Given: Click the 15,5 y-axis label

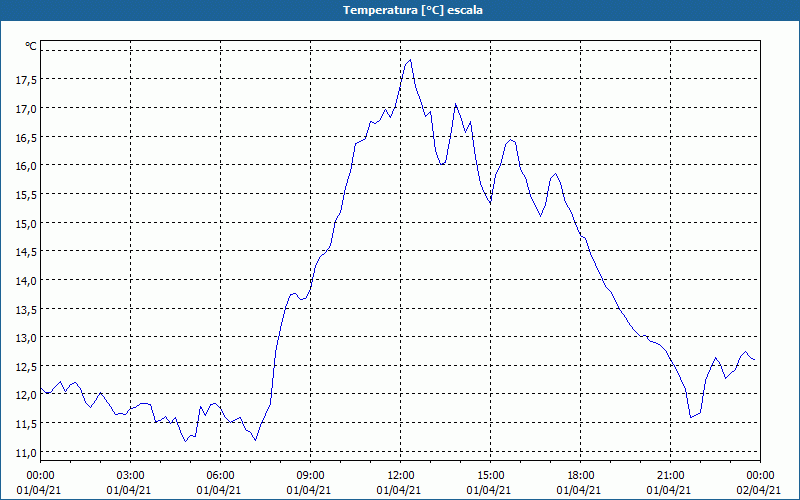Looking at the screenshot, I should tap(26, 195).
